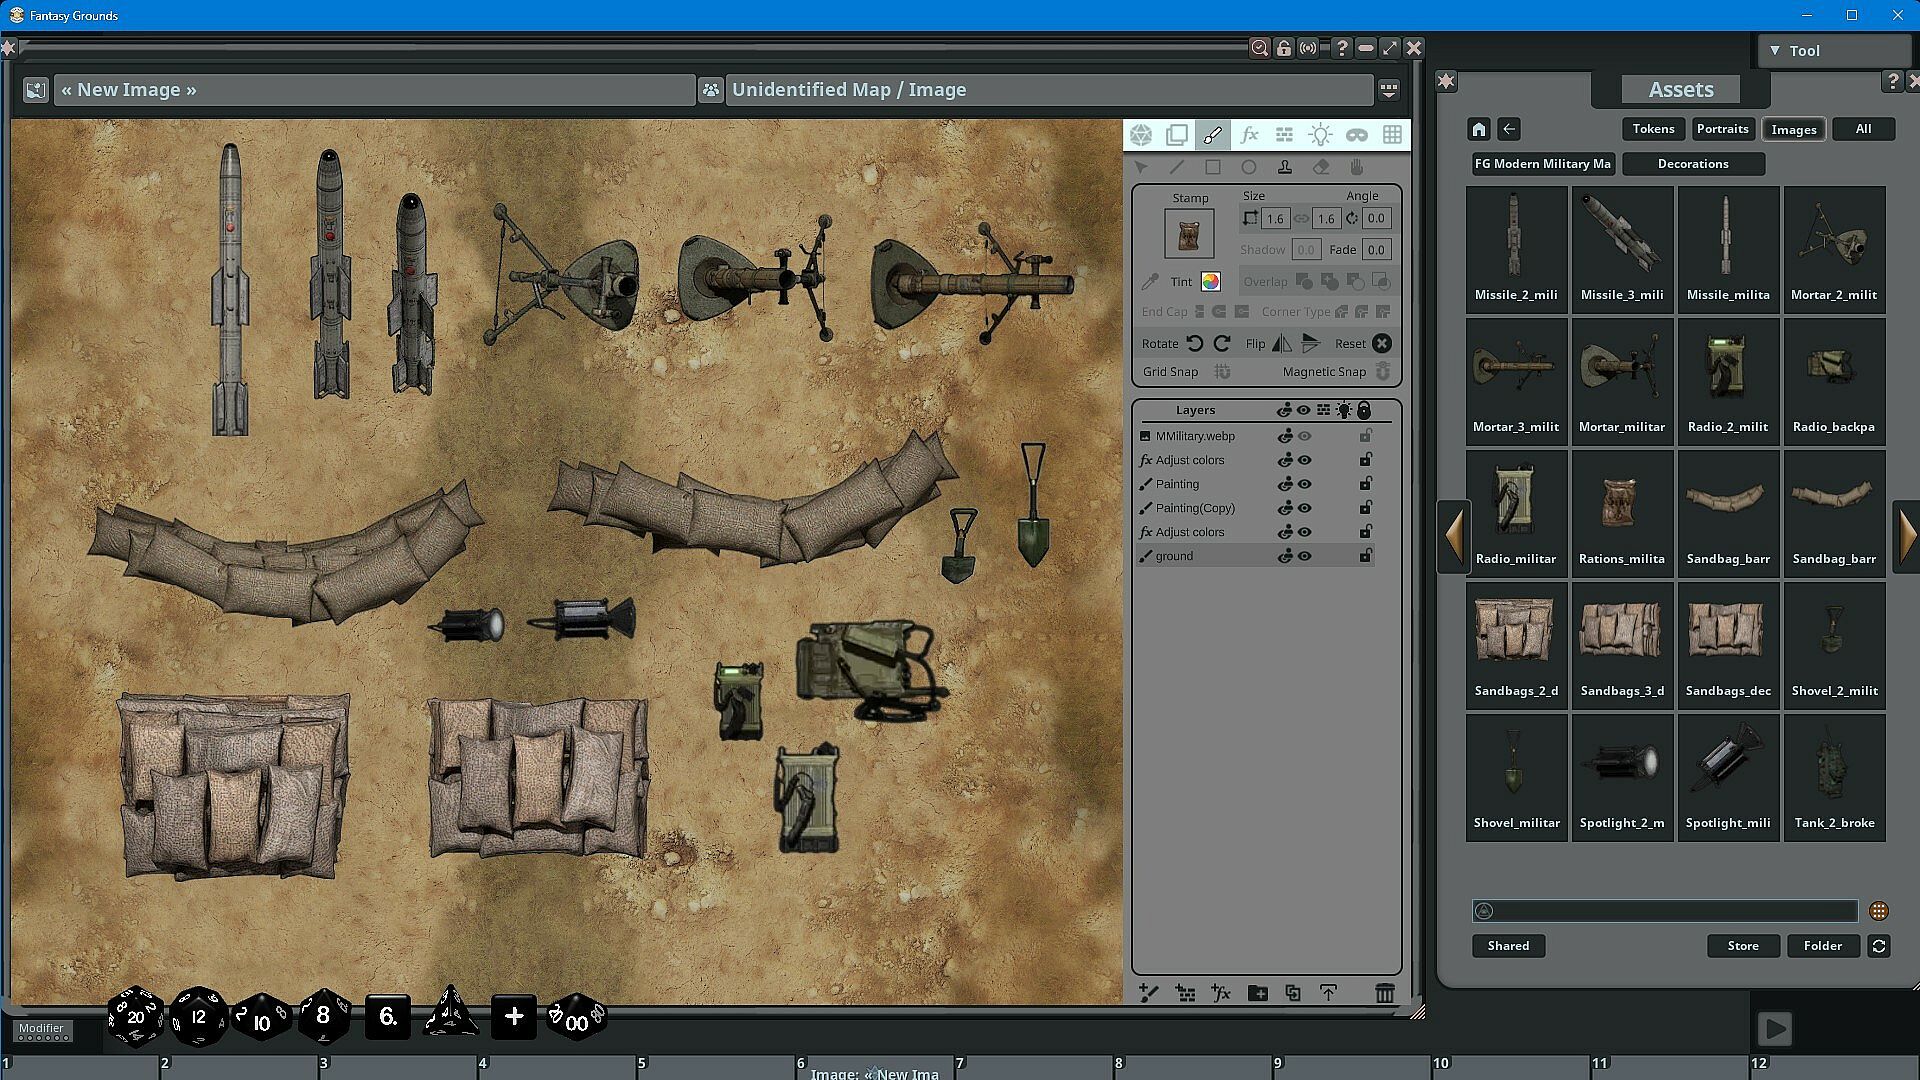Open the Portraits tab
Image resolution: width=1920 pixels, height=1080 pixels.
1722,129
